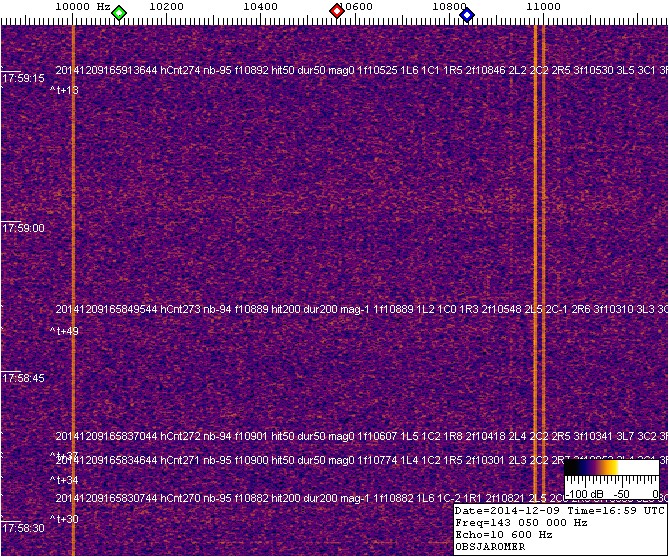Click the blue diamond frequency marker
This screenshot has width=669, height=557.
[467, 13]
